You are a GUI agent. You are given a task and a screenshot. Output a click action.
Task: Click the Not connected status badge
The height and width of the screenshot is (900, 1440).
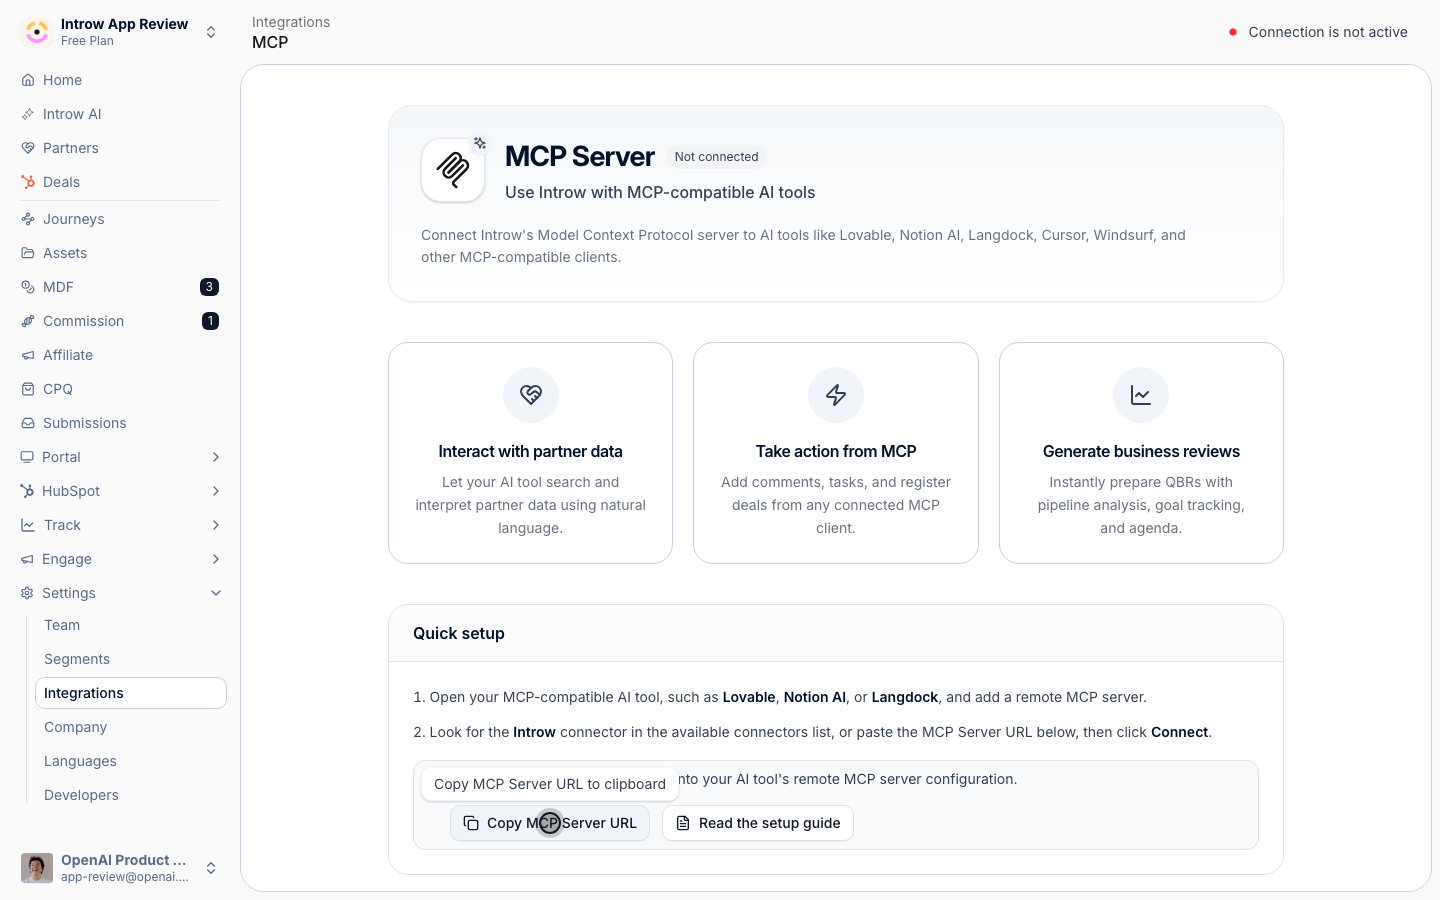pyautogui.click(x=716, y=157)
